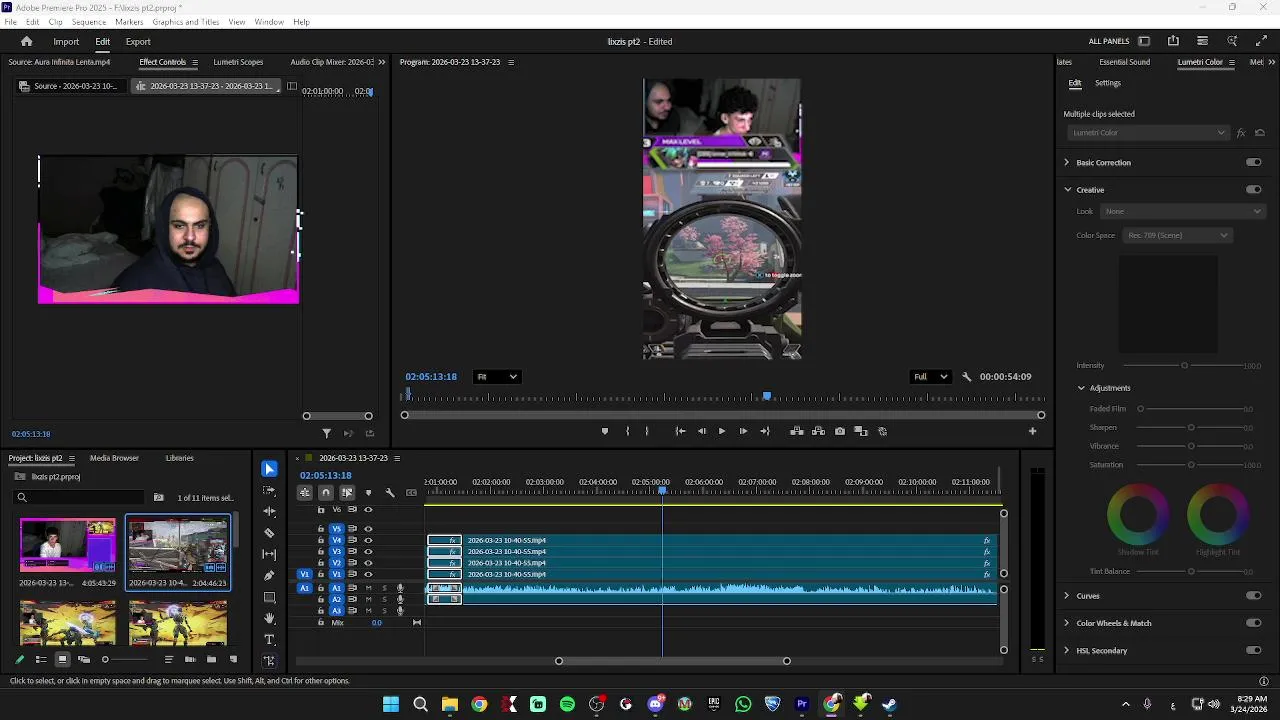The height and width of the screenshot is (720, 1280).
Task: Play the Program monitor sequence
Action: click(x=722, y=431)
